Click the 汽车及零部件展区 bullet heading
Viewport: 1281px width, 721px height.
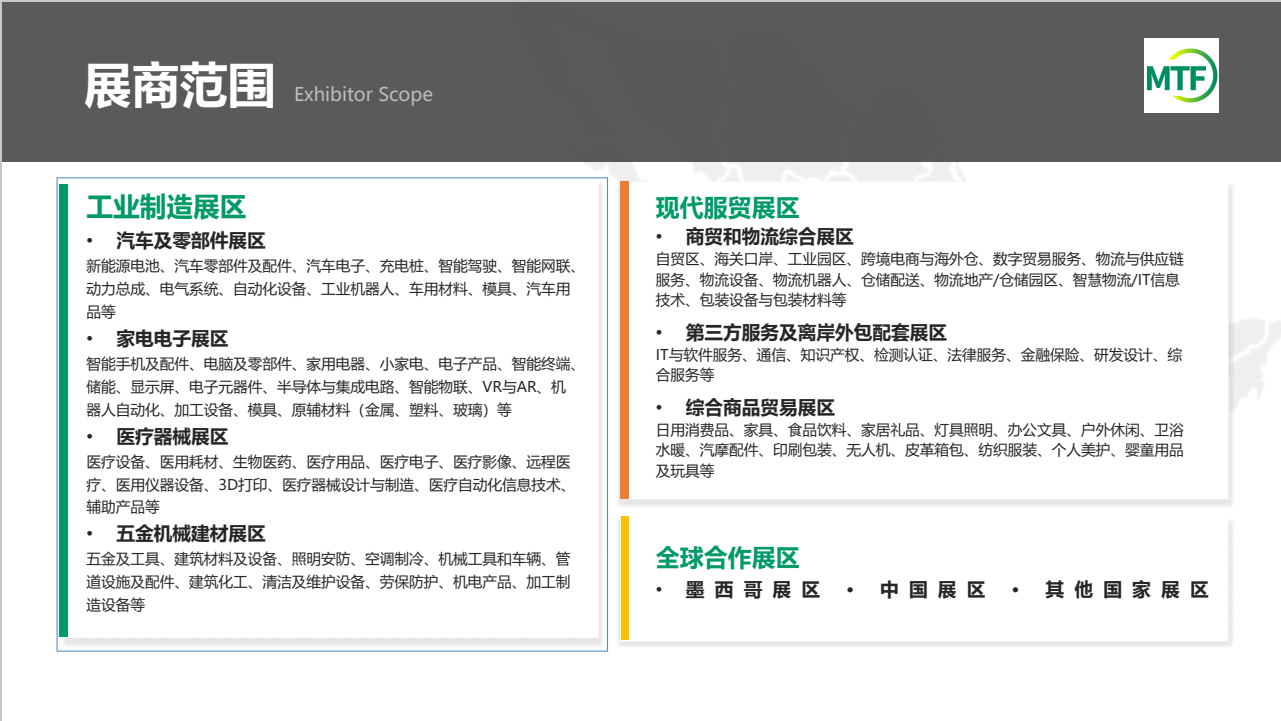[190, 241]
